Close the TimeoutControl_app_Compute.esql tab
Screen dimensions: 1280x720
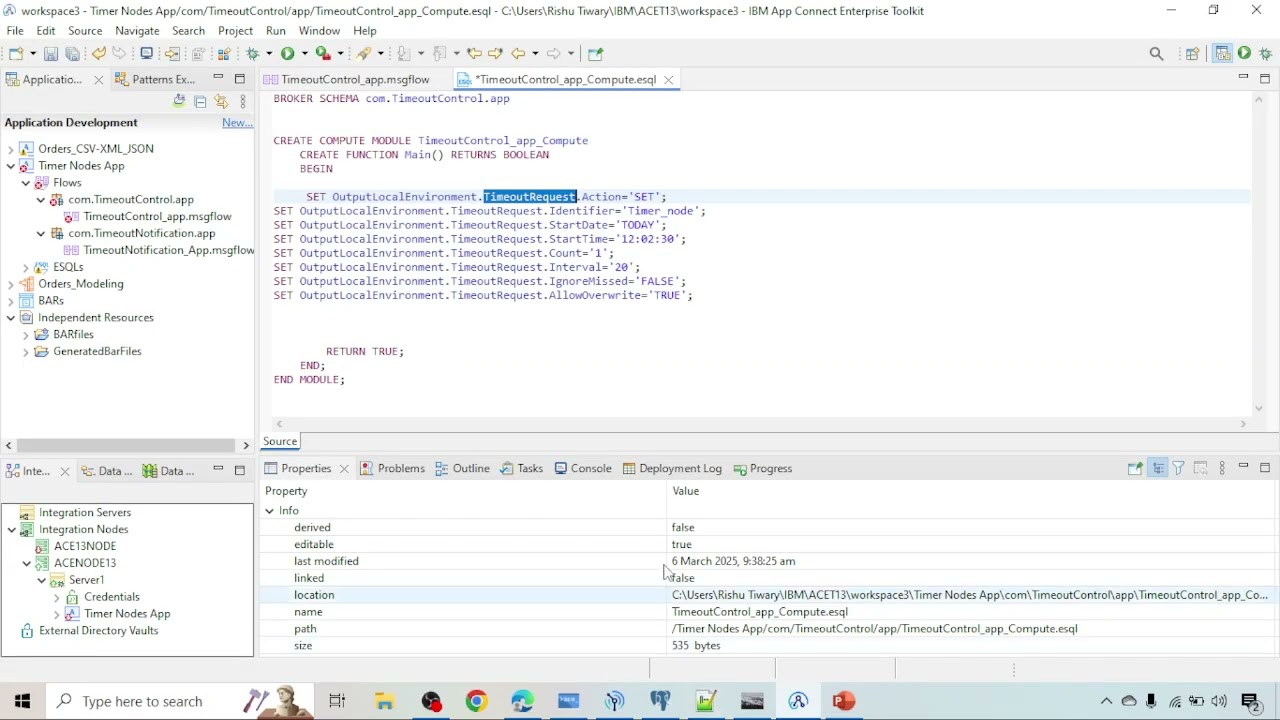[x=669, y=80]
